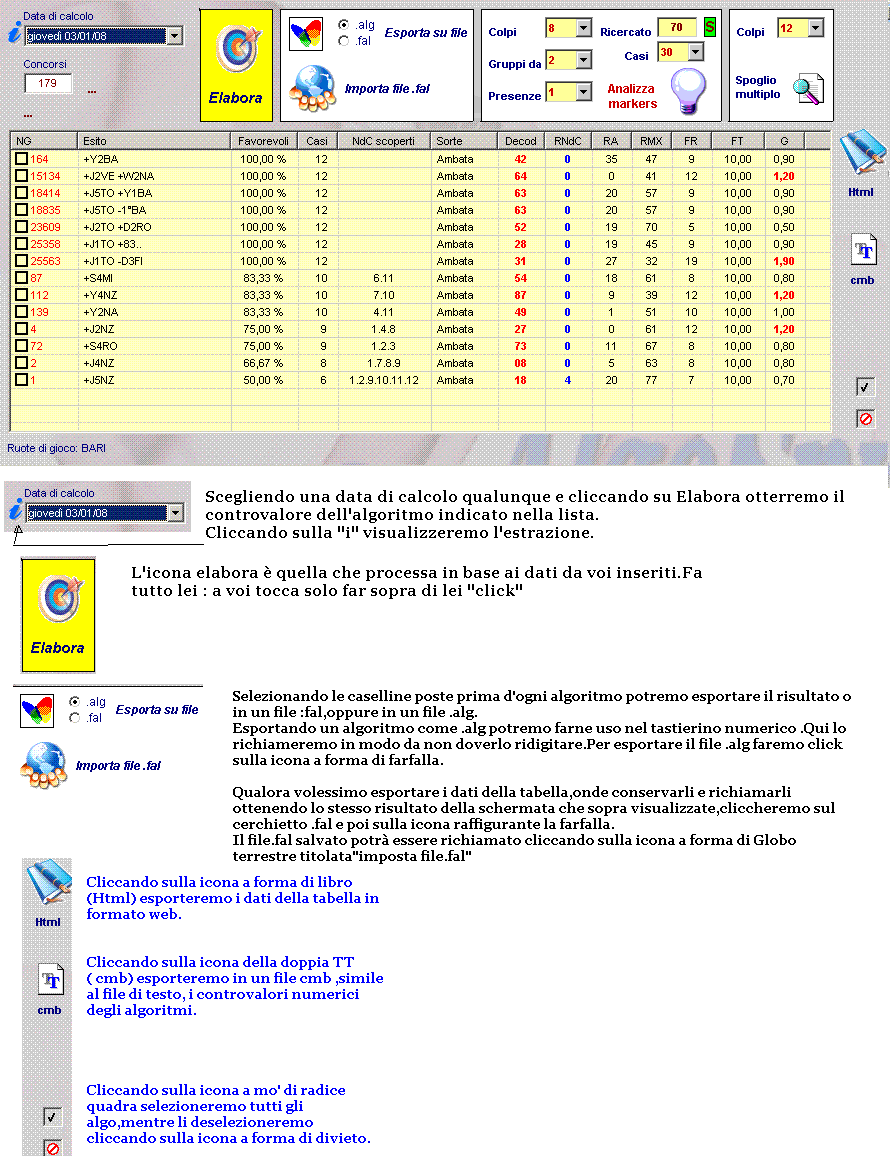Select the .alg radio button in the top toolbar
Viewport: 890px width, 1159px height.
tap(343, 24)
